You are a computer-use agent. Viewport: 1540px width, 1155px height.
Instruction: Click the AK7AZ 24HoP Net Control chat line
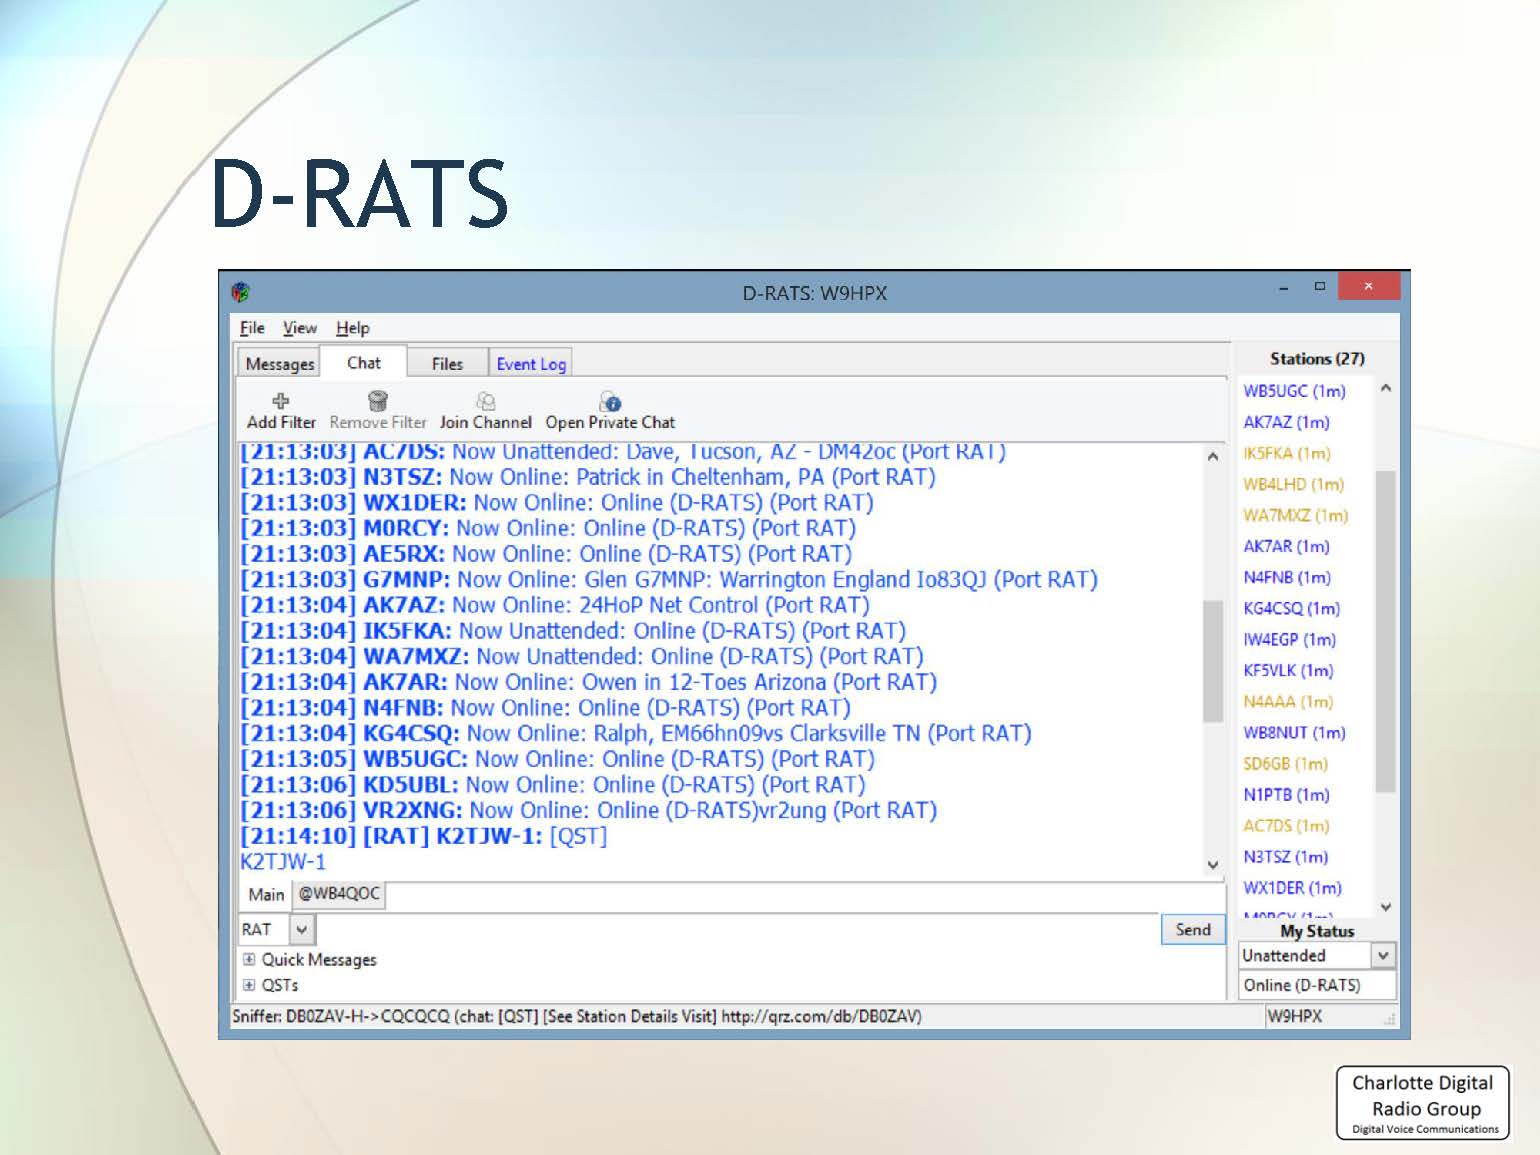coord(555,605)
